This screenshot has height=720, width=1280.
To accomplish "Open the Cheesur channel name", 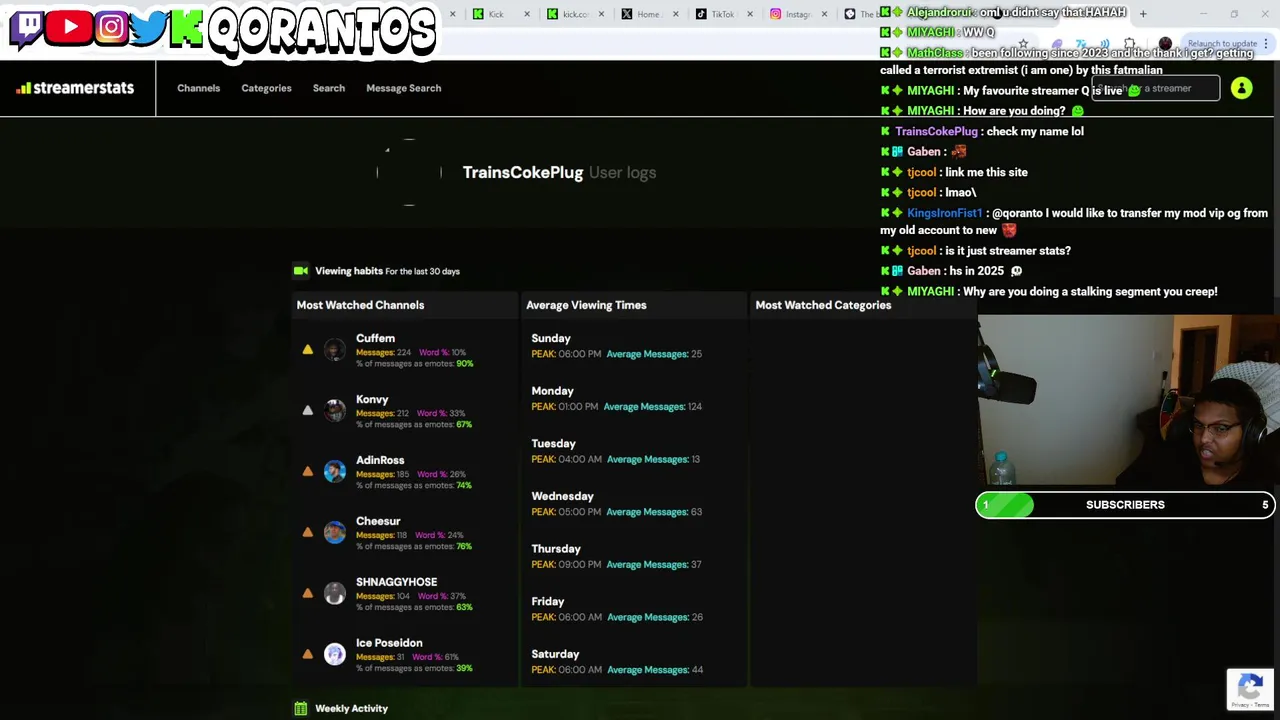I will 378,521.
